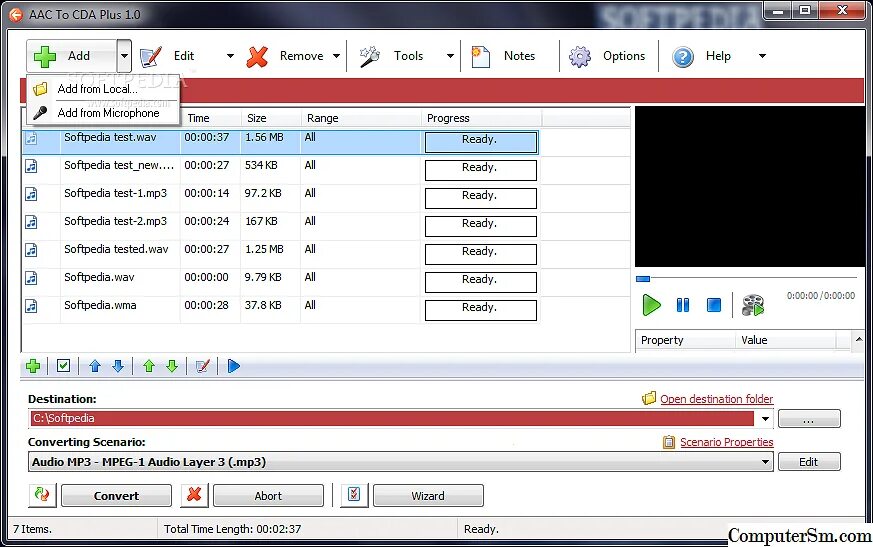
Task: Launch the Wizard button
Action: point(428,496)
